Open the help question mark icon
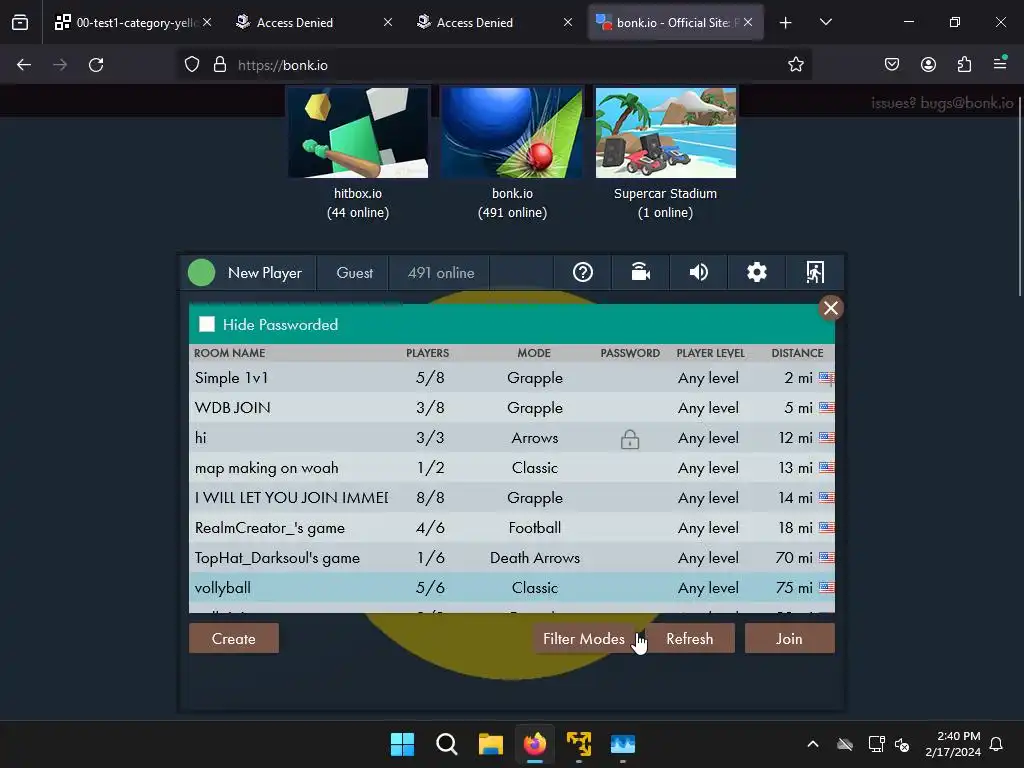Image resolution: width=1024 pixels, height=768 pixels. coord(583,272)
